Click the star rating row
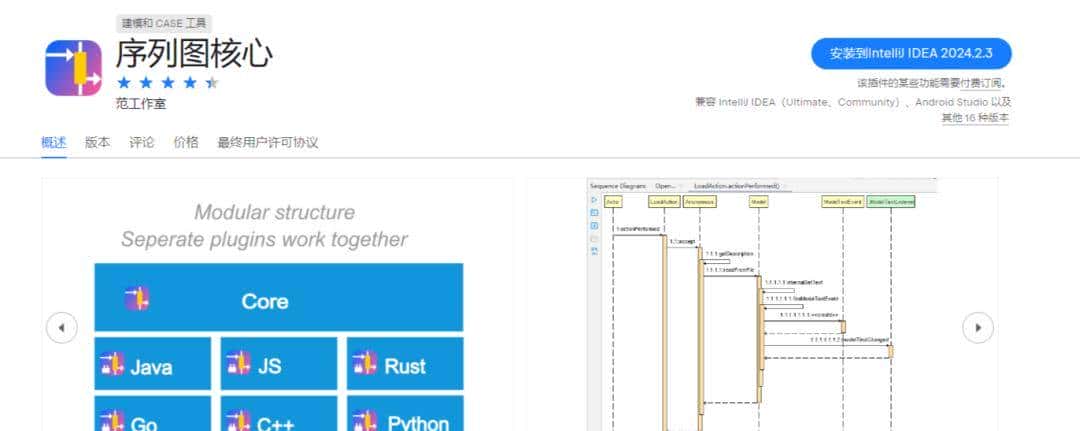The height and width of the screenshot is (431, 1080). tap(167, 83)
